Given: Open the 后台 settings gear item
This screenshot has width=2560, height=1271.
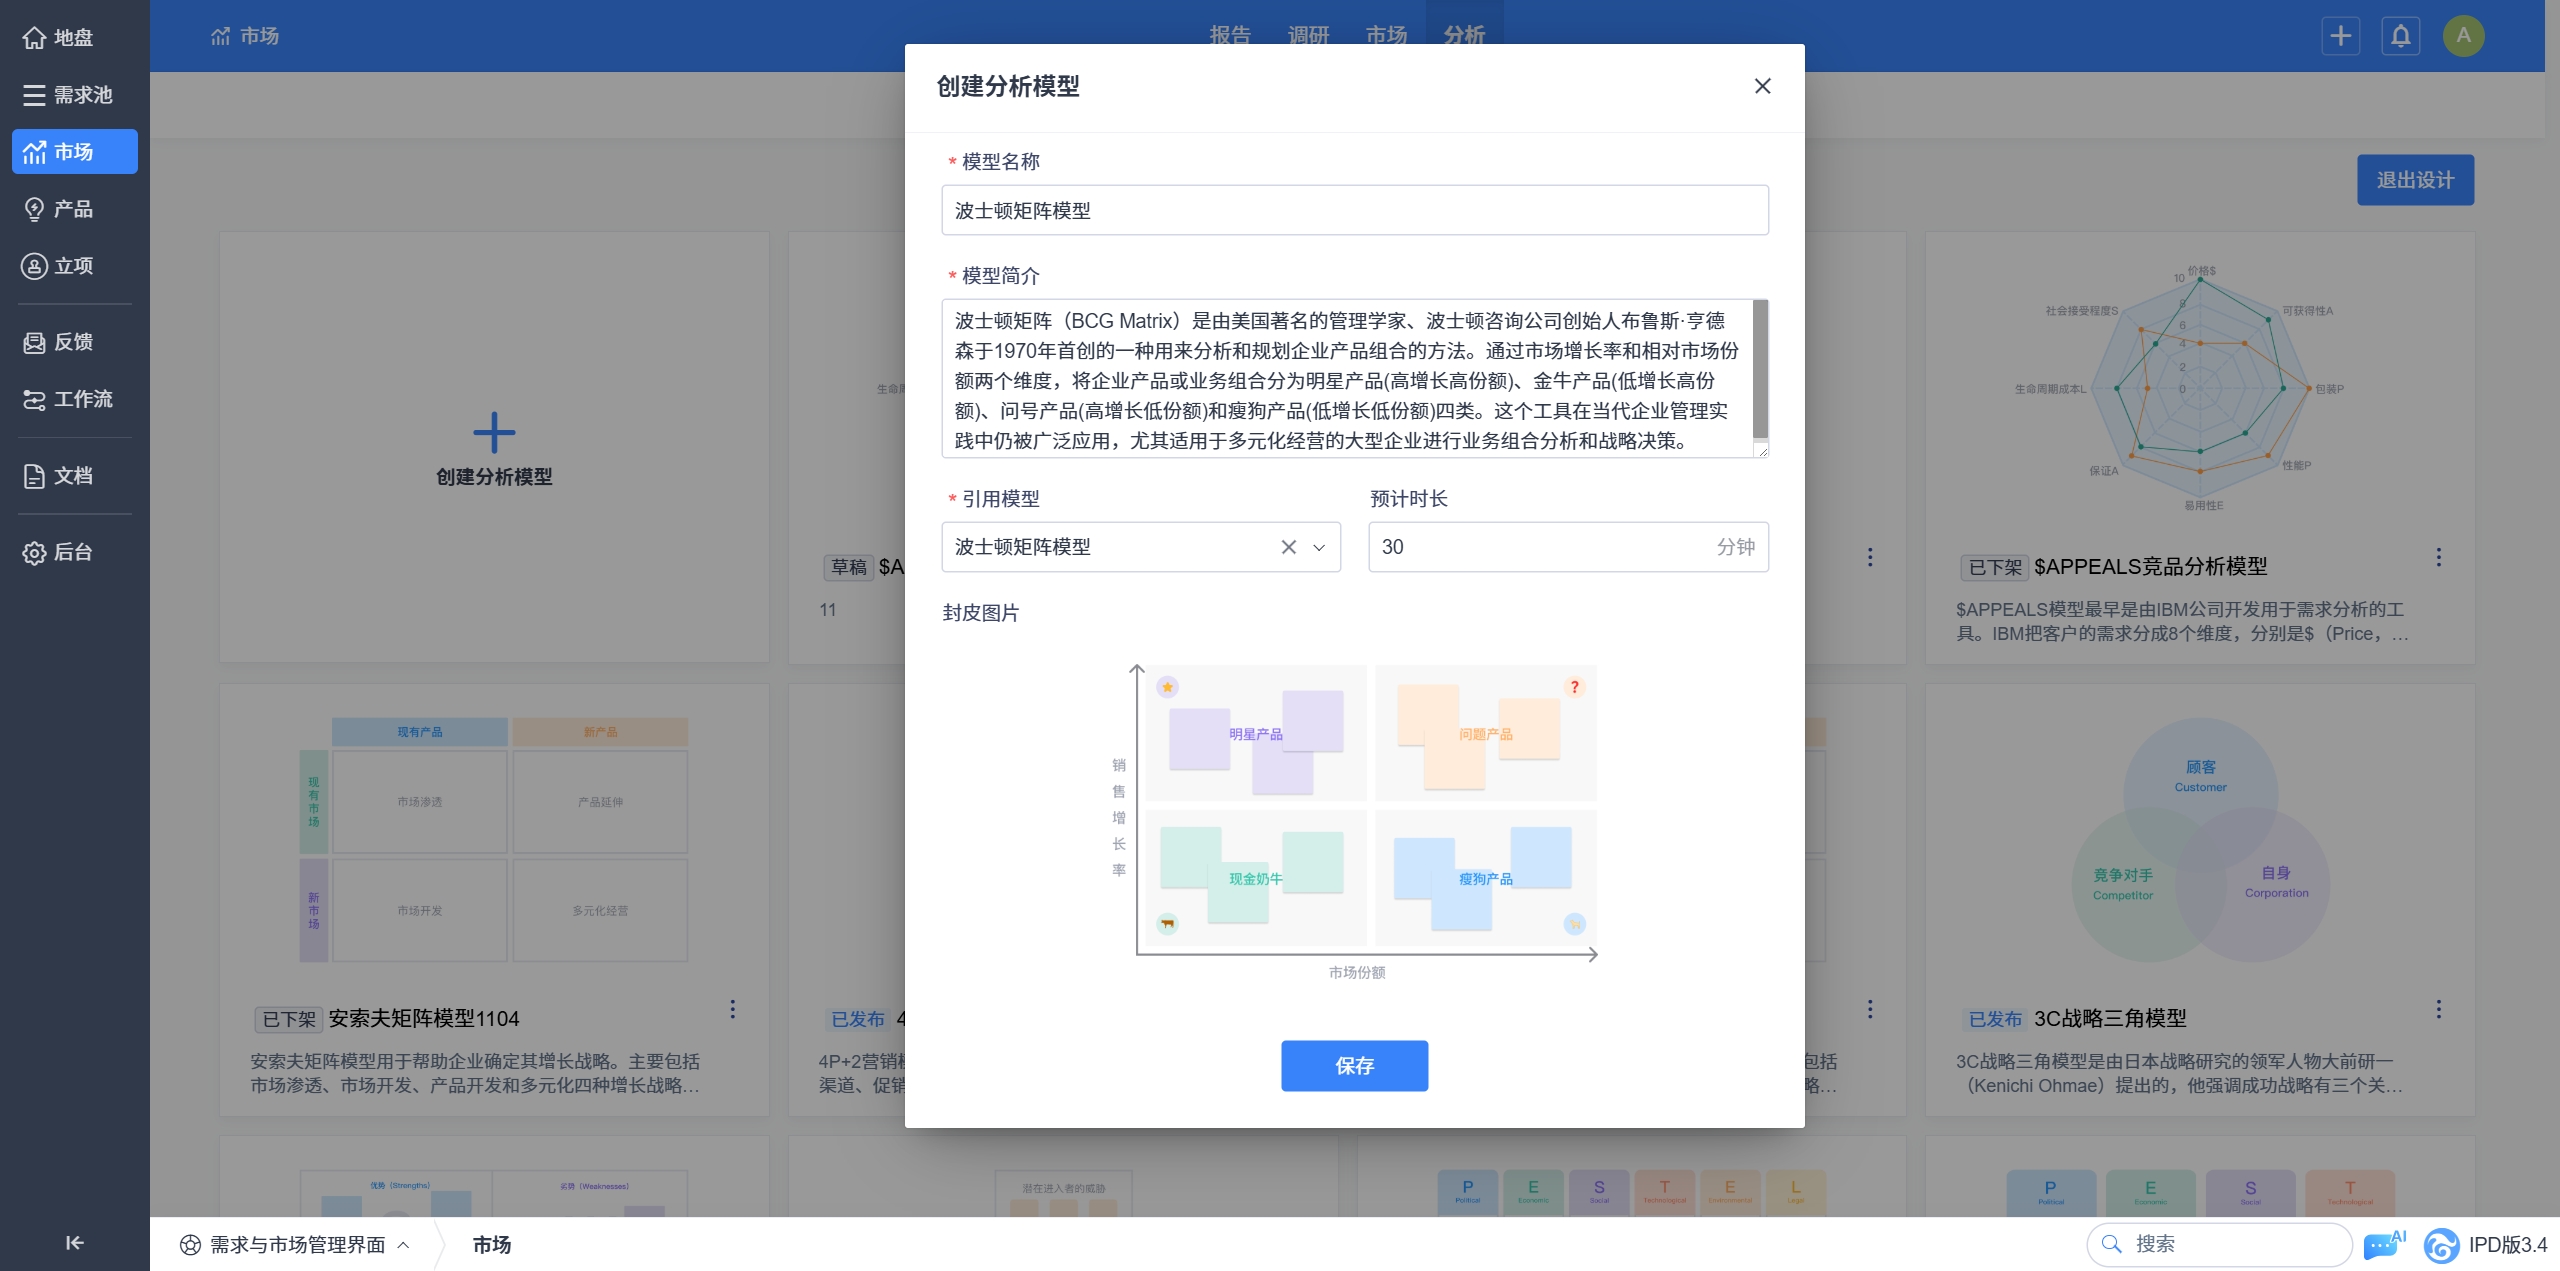Looking at the screenshot, I should point(60,552).
